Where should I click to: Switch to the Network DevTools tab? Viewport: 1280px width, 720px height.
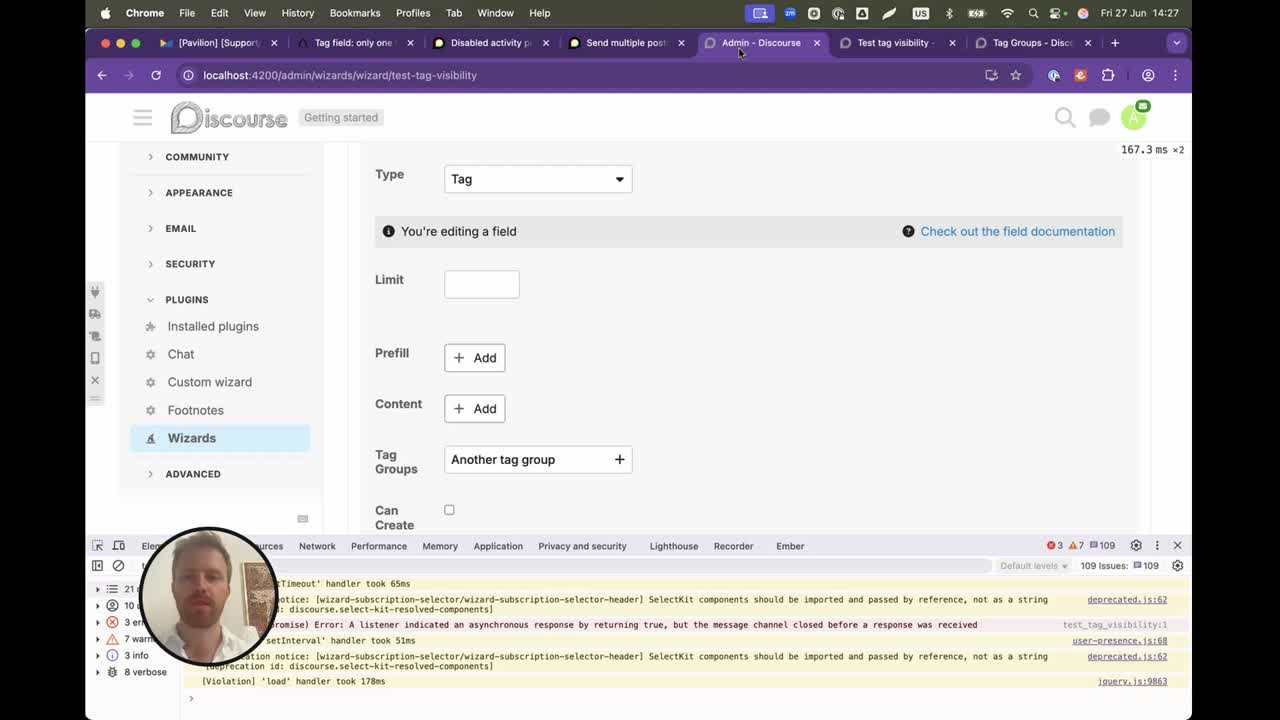(317, 546)
